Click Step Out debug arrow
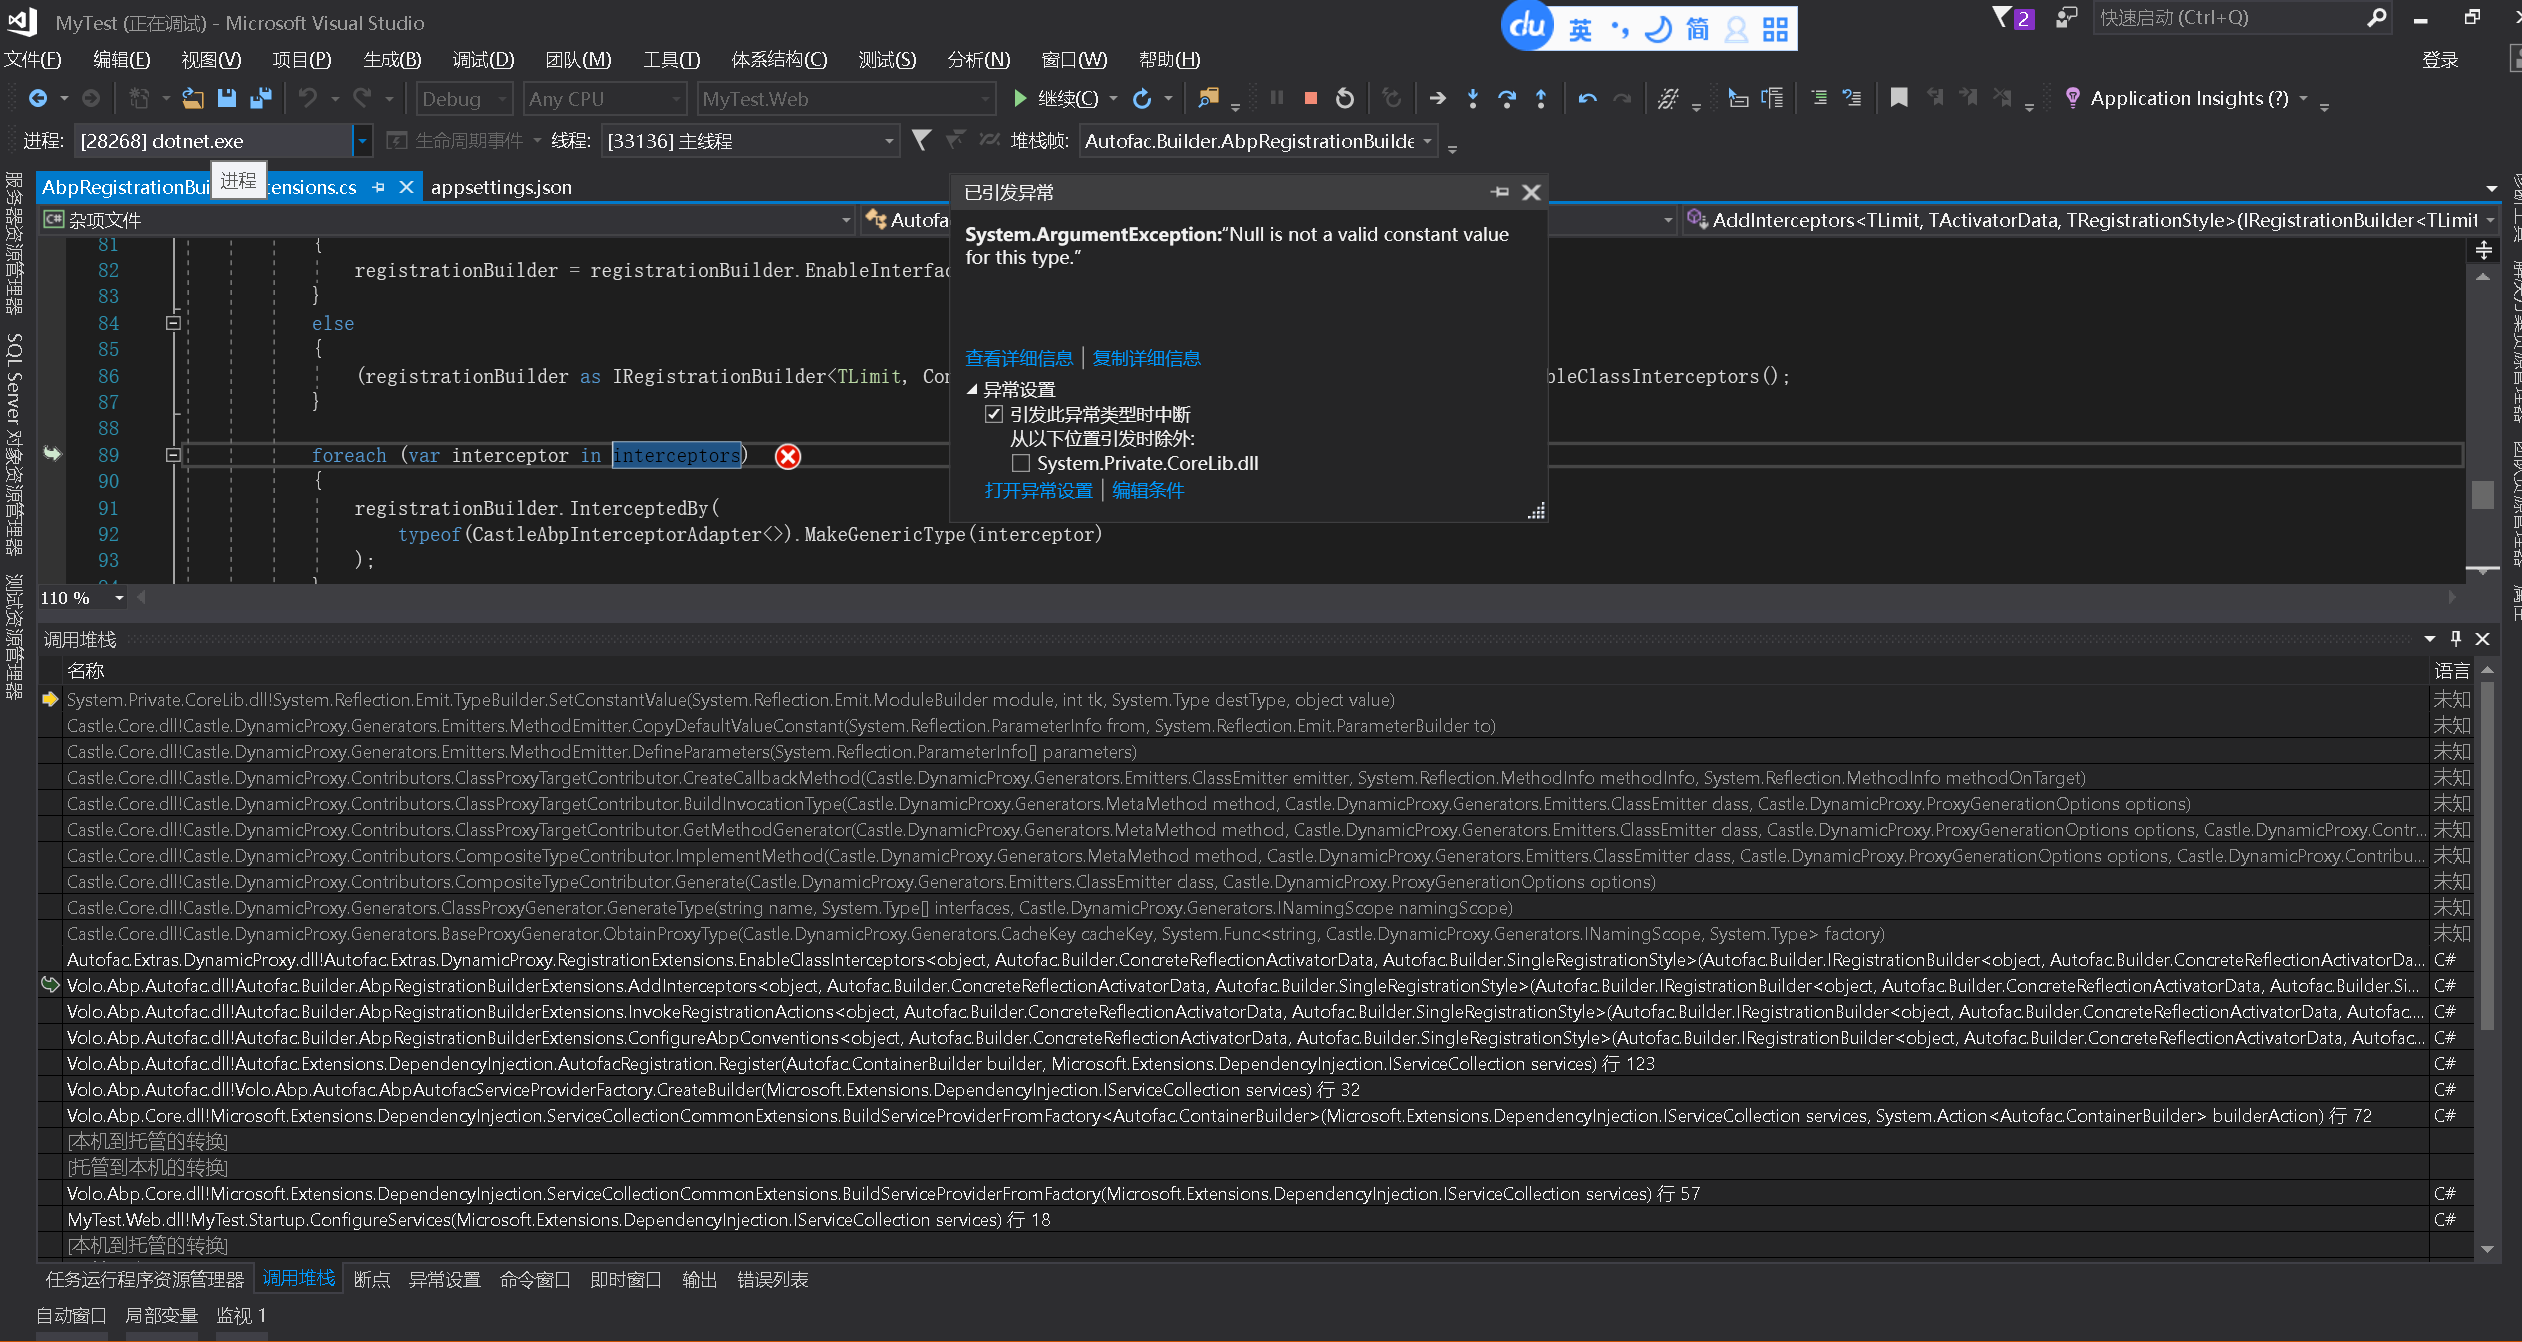2522x1342 pixels. click(1541, 98)
